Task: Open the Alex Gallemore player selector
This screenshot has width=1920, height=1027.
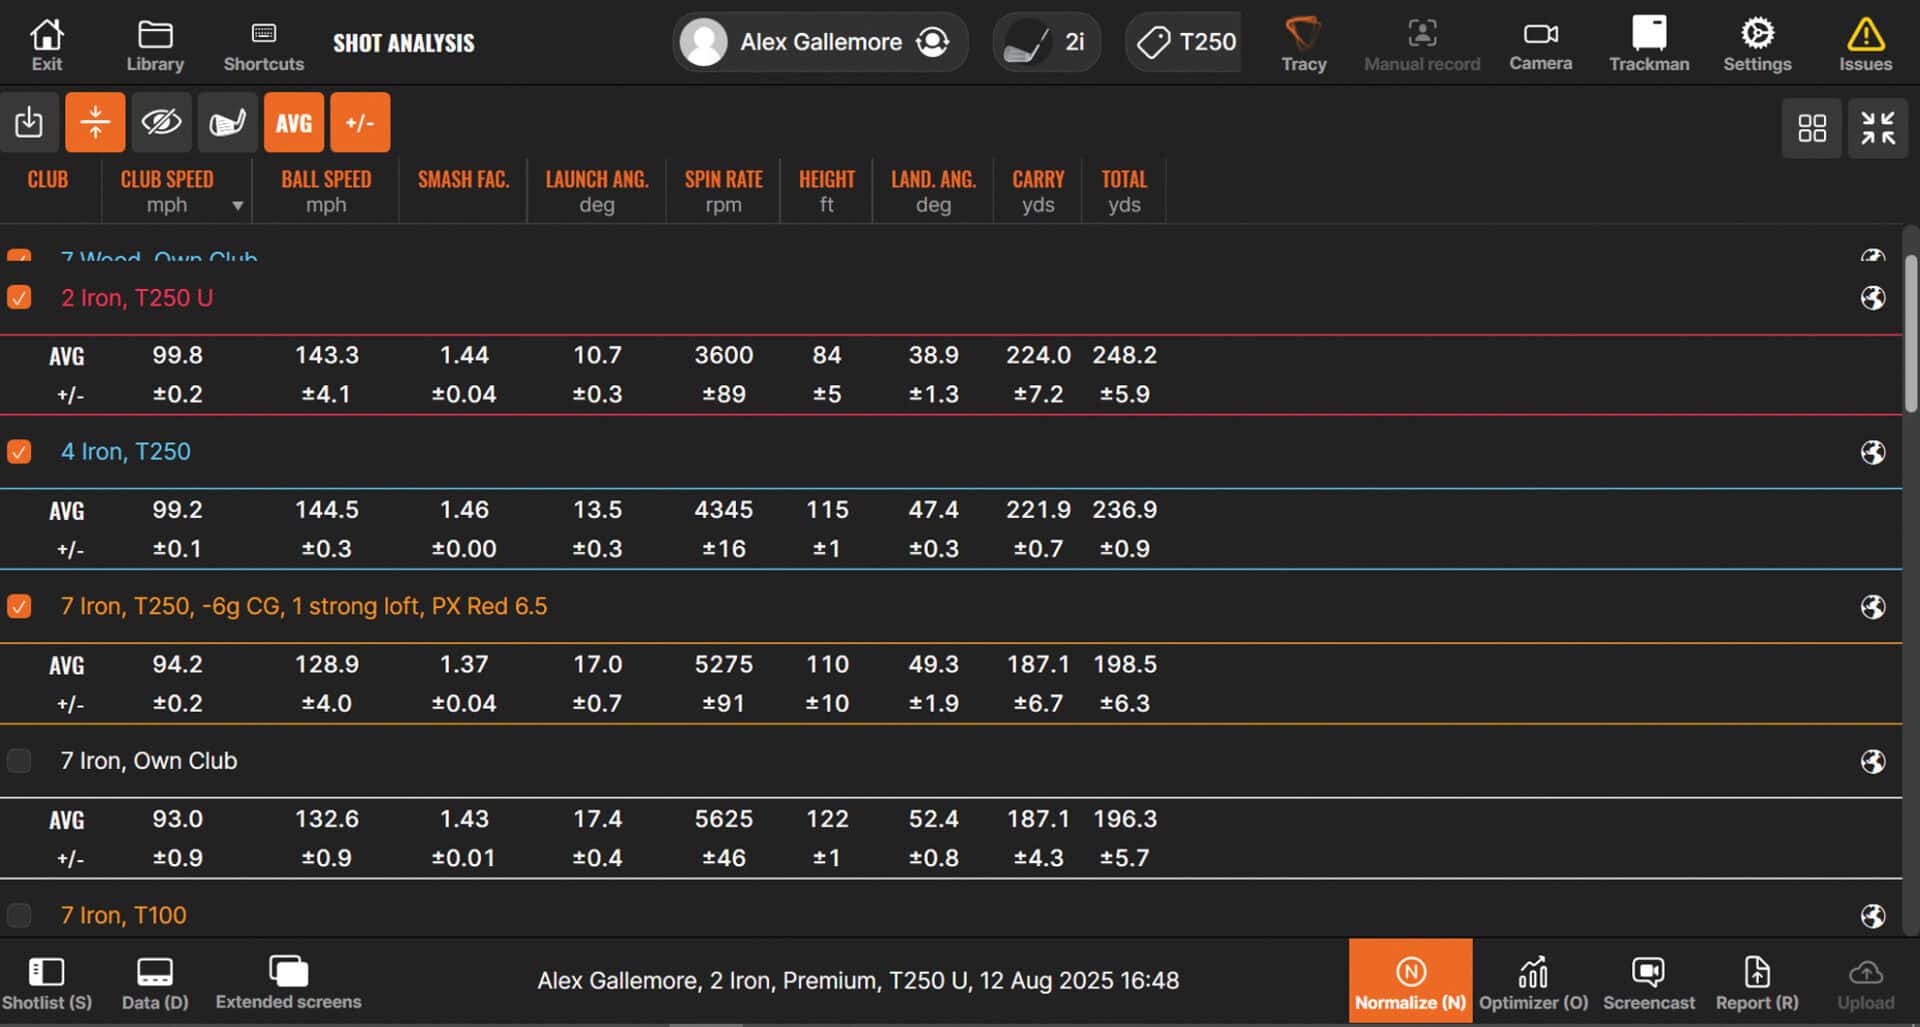Action: click(819, 42)
